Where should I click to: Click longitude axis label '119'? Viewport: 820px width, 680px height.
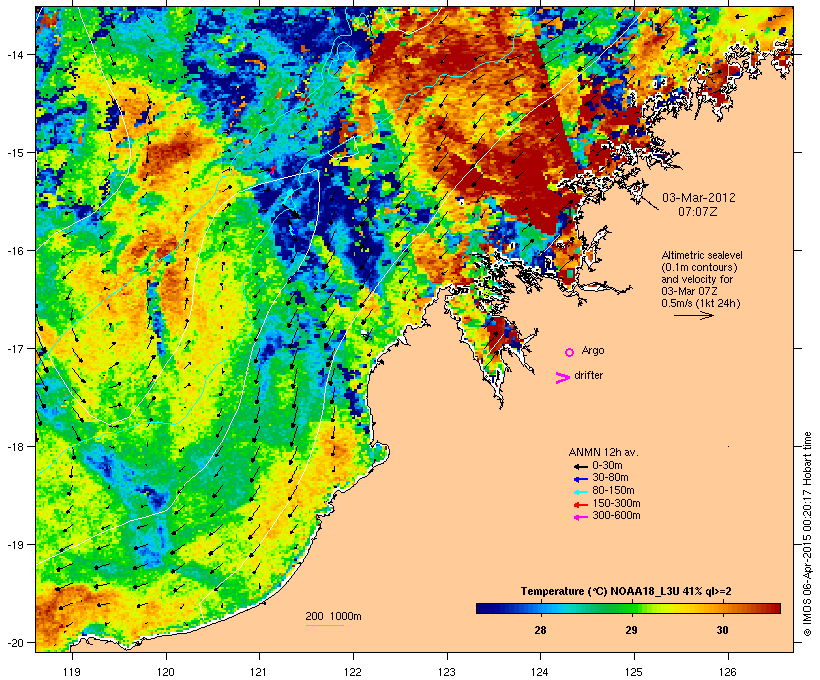(x=72, y=672)
